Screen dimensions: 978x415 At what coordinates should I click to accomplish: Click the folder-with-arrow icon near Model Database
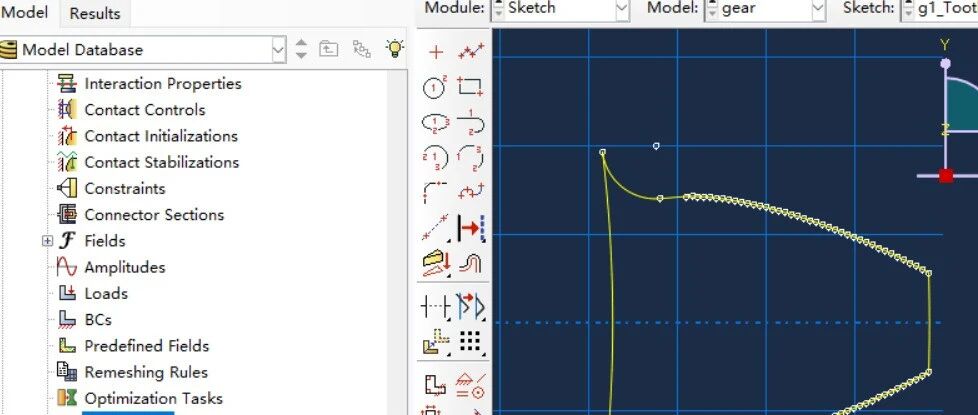329,49
